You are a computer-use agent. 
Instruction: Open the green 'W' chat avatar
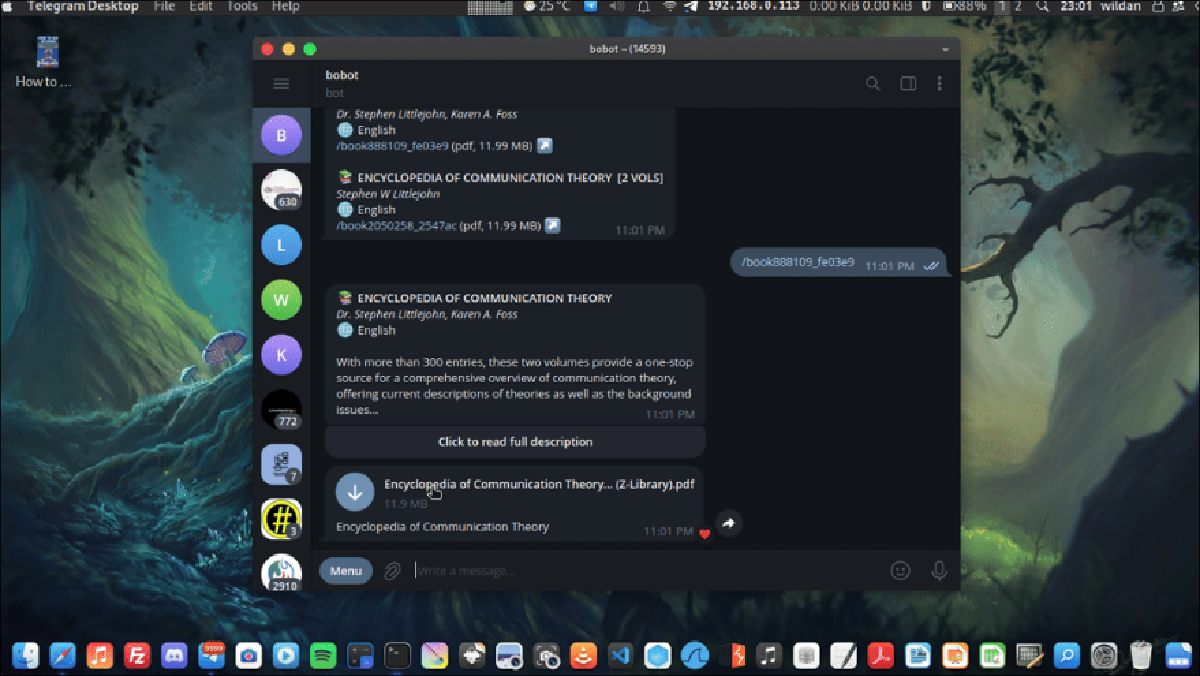281,300
